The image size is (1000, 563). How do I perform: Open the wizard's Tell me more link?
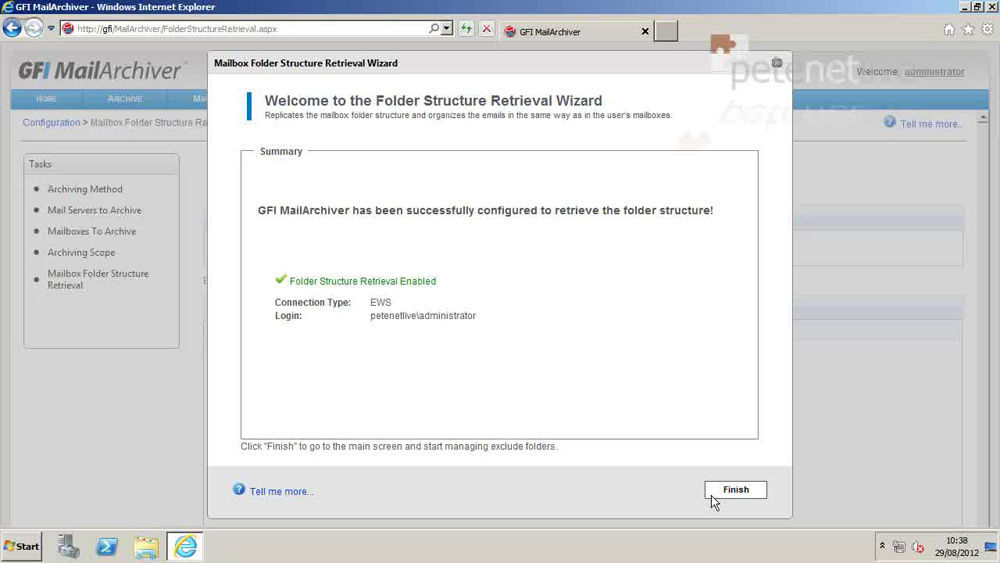(281, 492)
